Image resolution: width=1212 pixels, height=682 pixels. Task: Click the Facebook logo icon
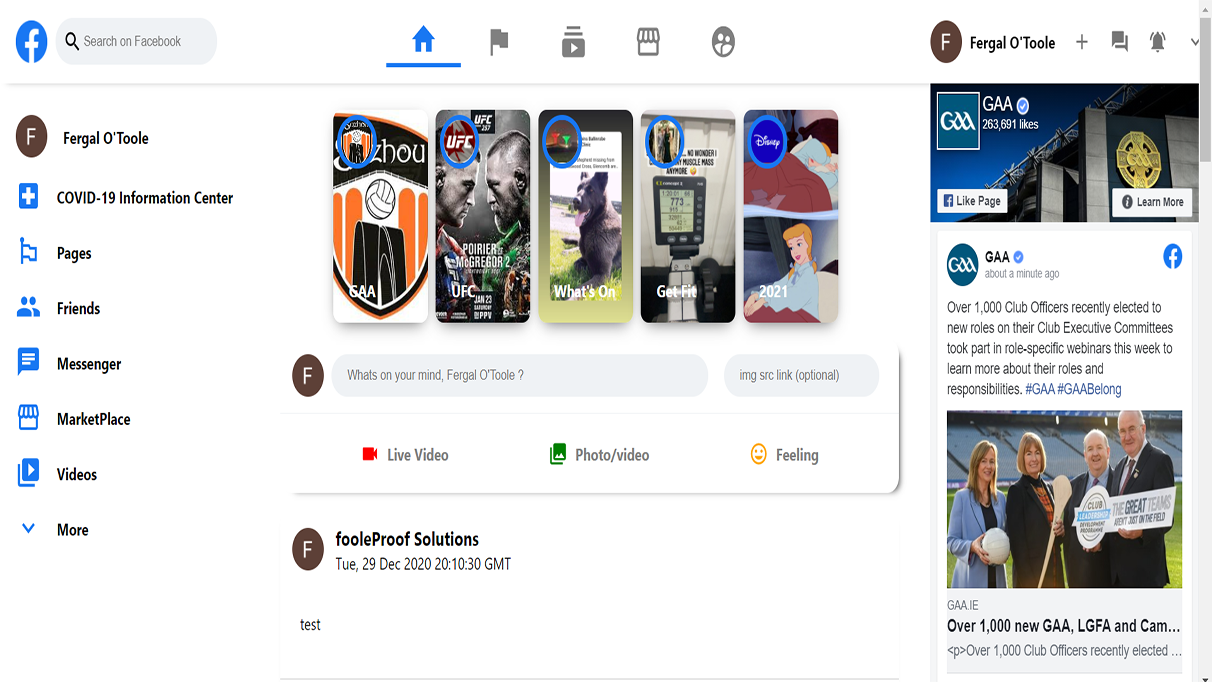click(31, 42)
